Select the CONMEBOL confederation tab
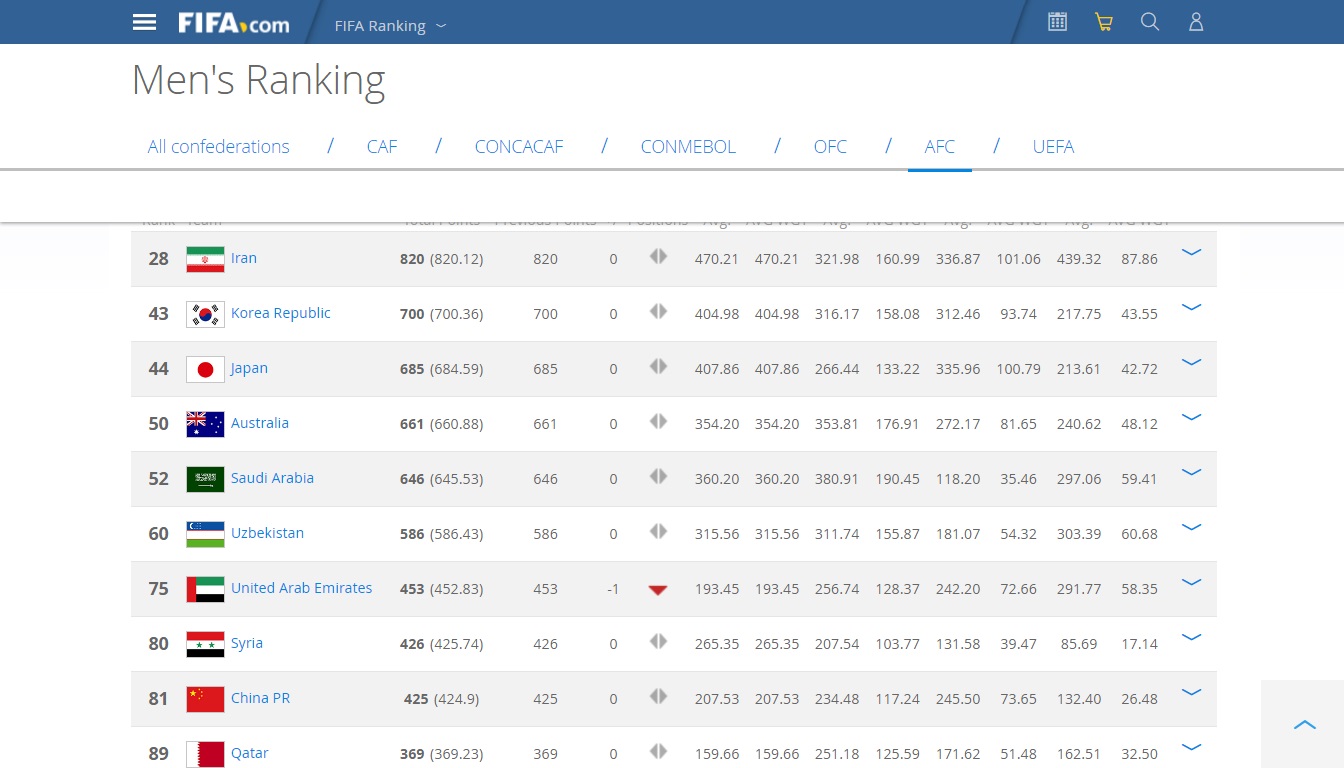Screen dimensions: 1344x768 [688, 147]
